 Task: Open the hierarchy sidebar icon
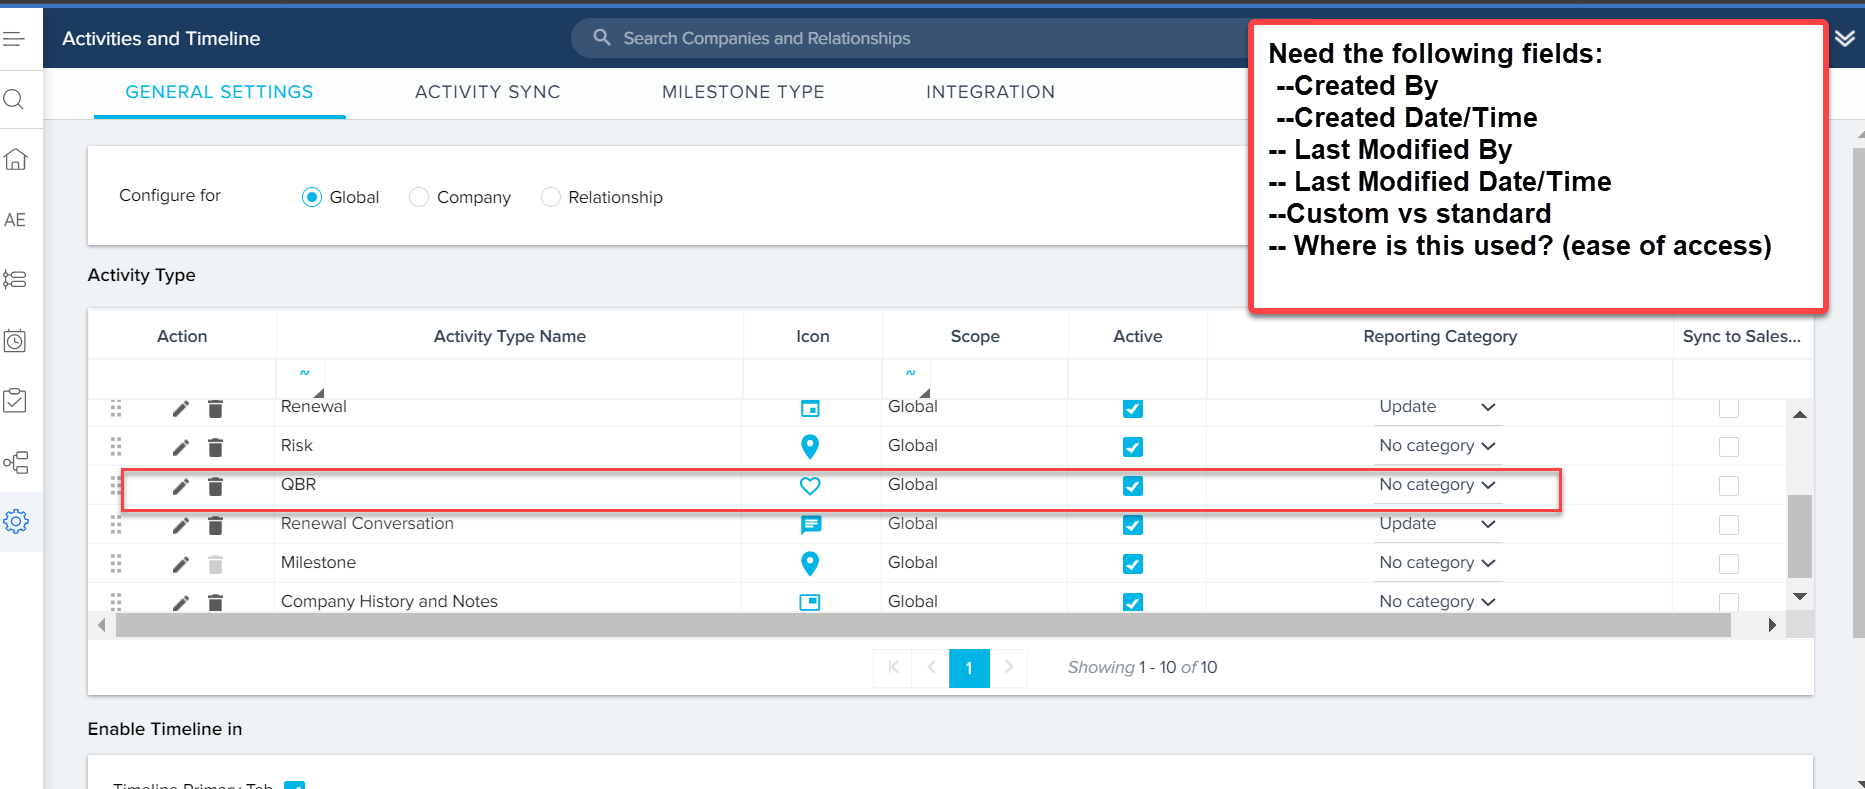point(15,461)
